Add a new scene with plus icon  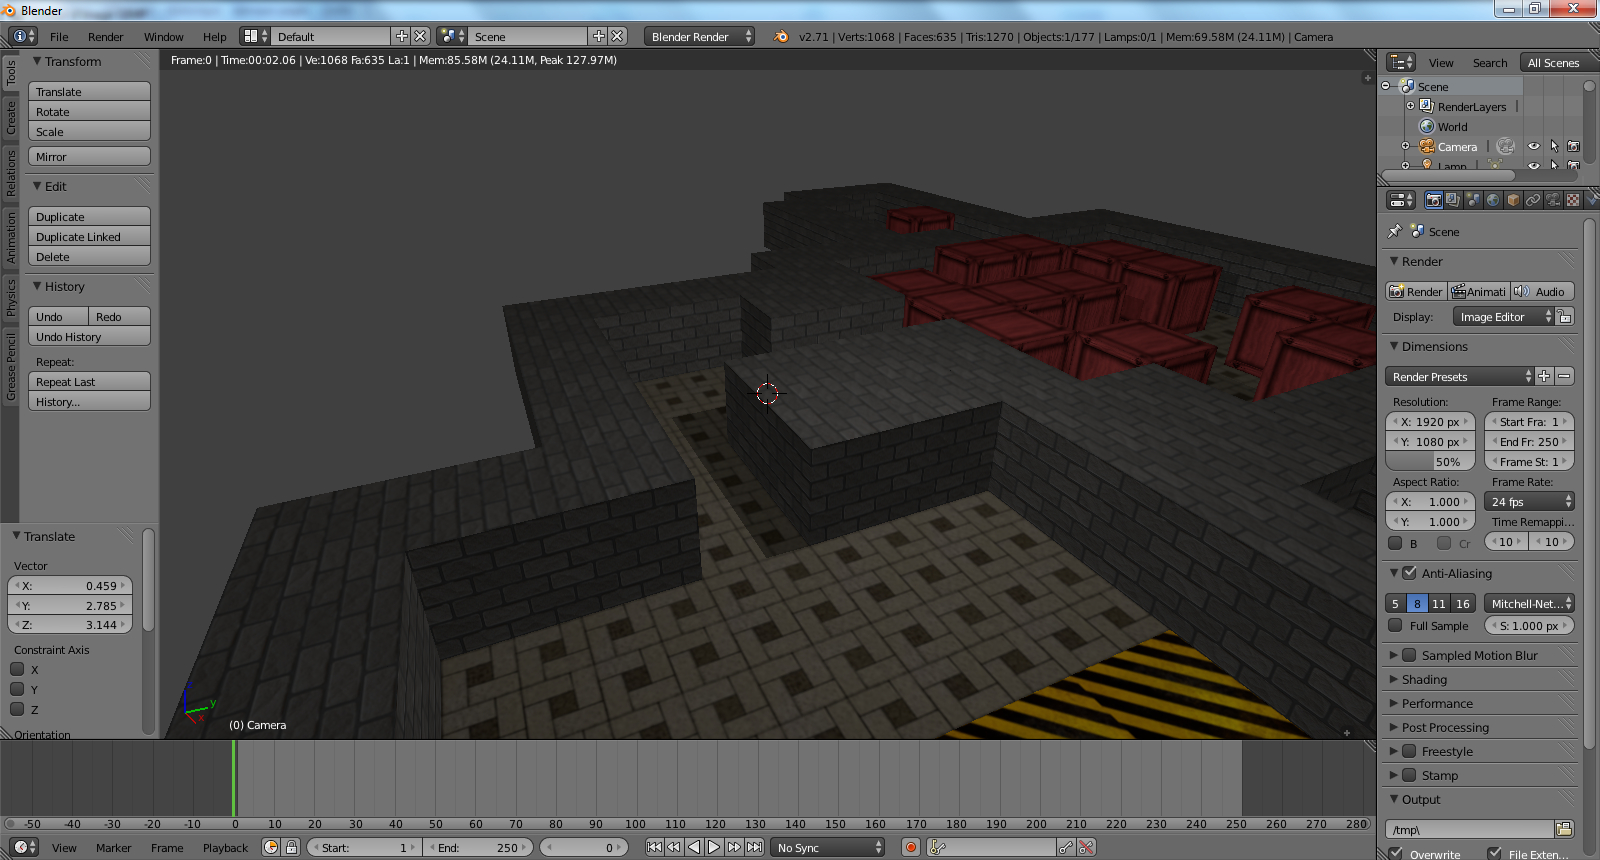click(599, 36)
